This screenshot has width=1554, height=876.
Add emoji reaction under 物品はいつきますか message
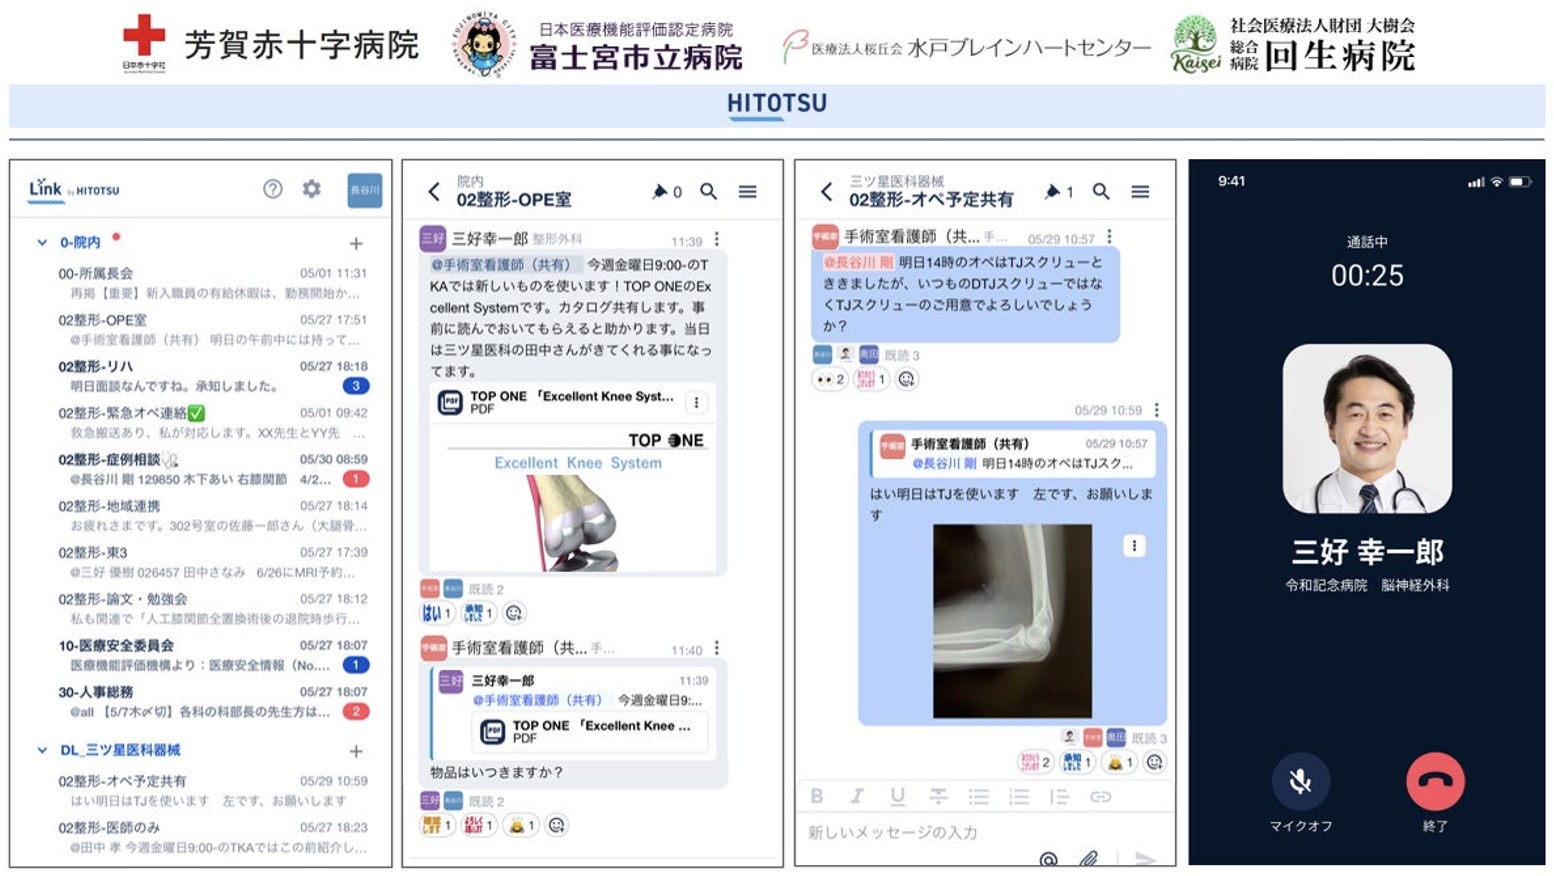(557, 825)
